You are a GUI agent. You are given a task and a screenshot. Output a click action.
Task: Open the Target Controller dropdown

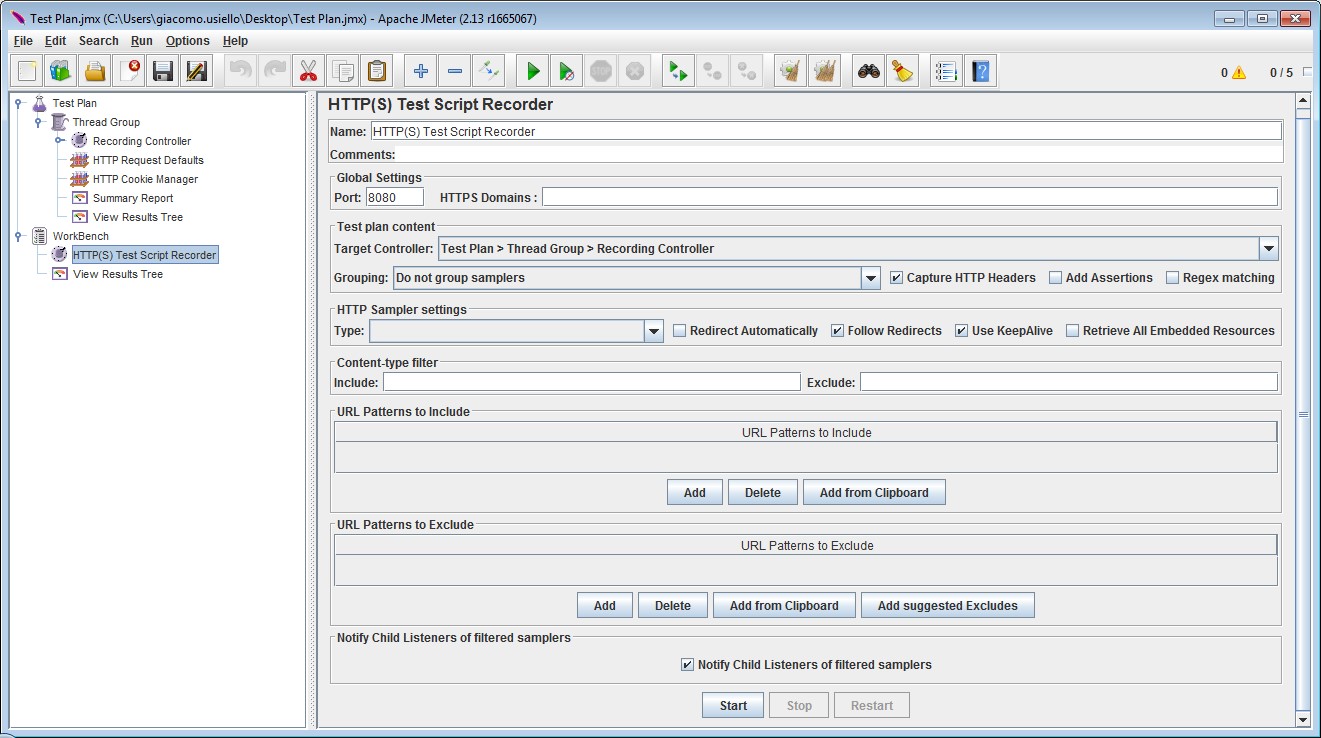click(1268, 249)
